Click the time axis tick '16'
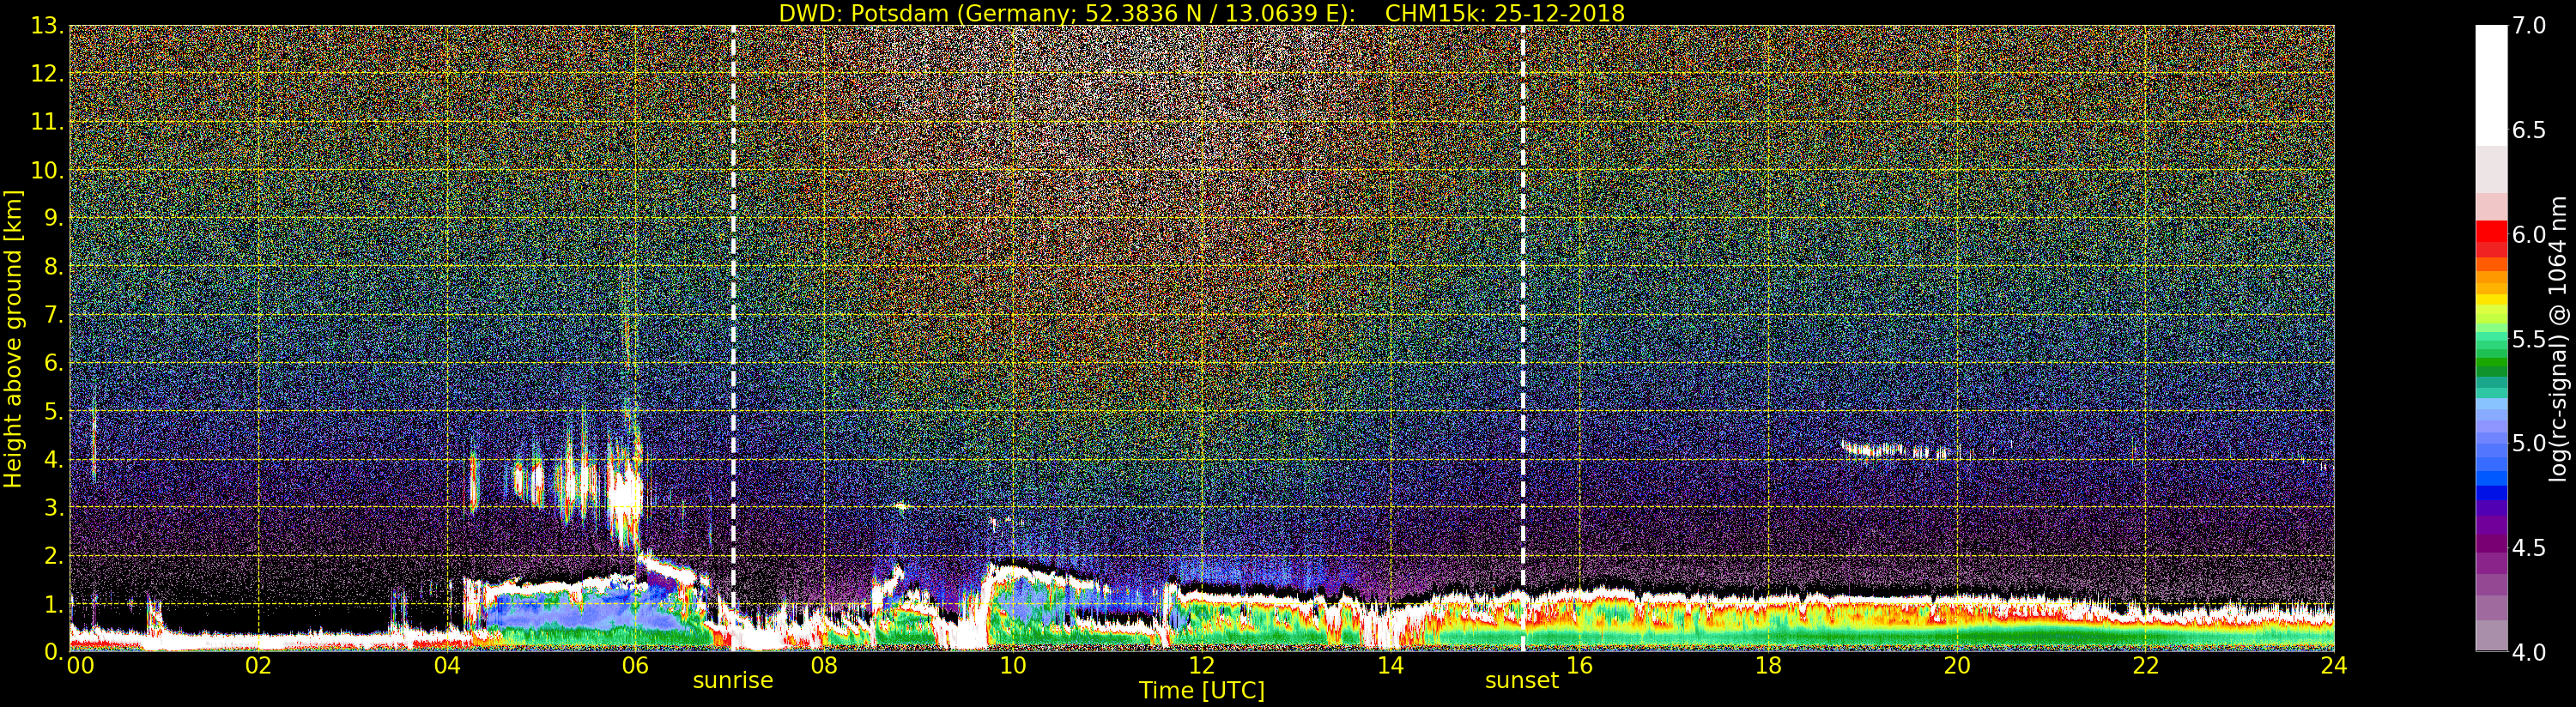This screenshot has width=2576, height=707. pyautogui.click(x=1579, y=666)
